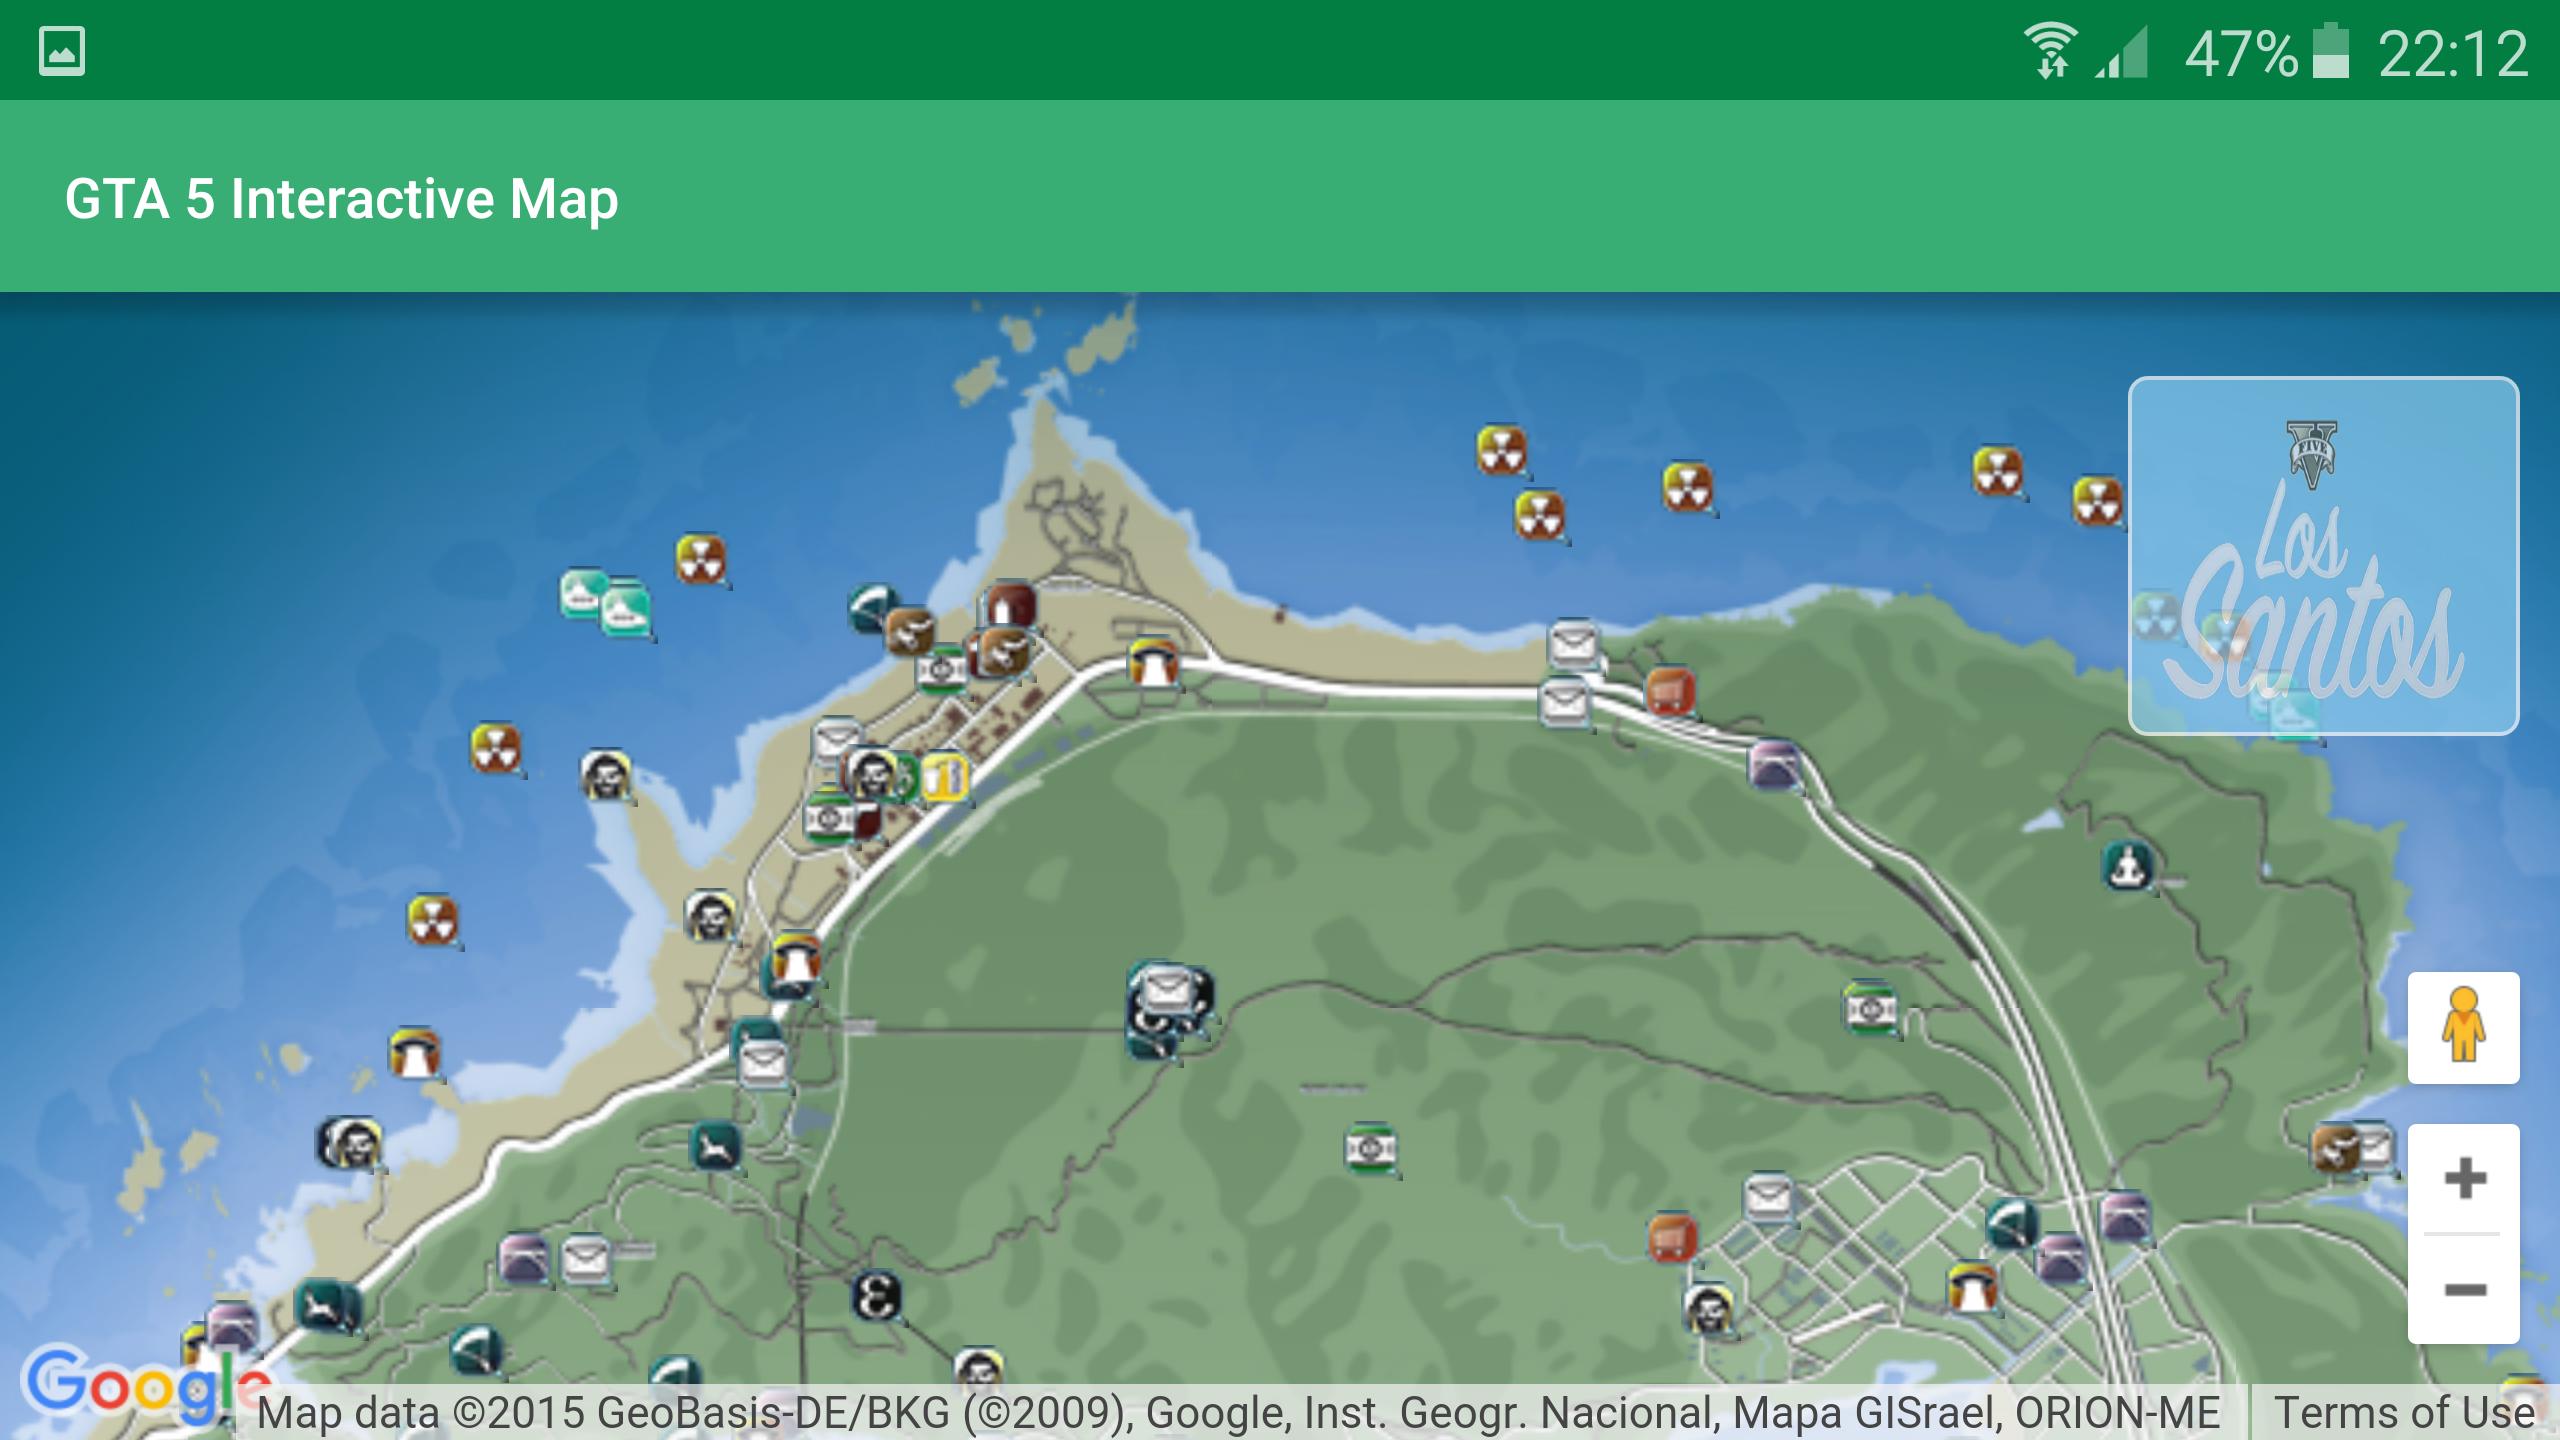
Task: Tap the Wi-Fi status icon
Action: [2051, 50]
